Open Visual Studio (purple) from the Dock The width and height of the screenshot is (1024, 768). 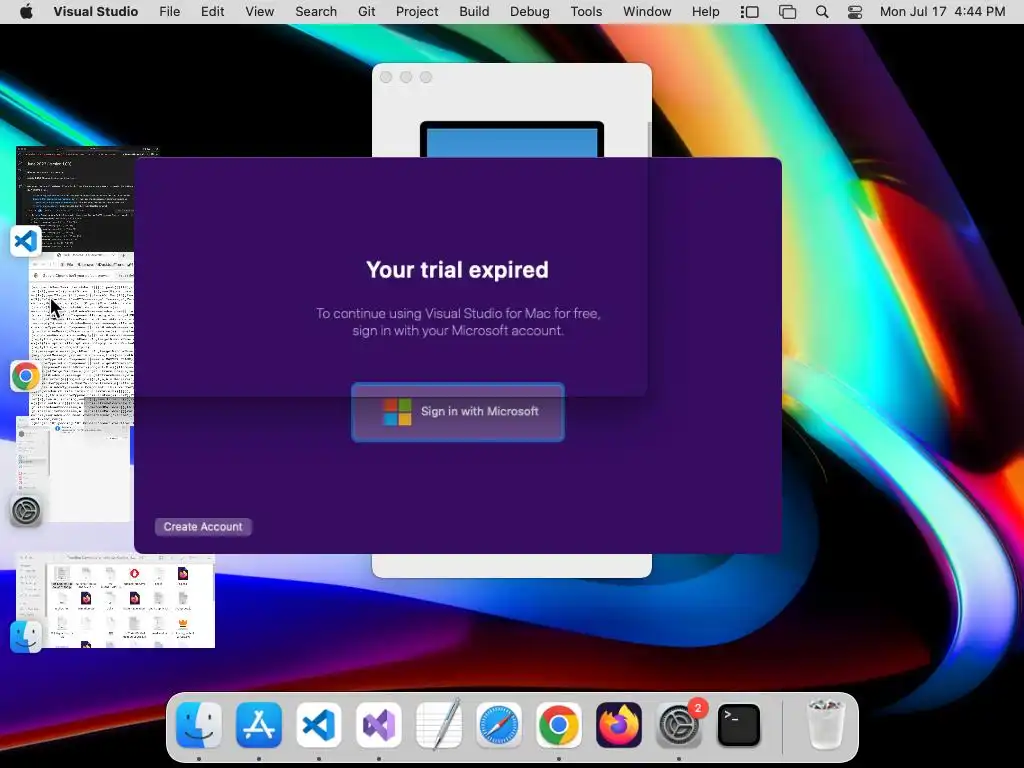(379, 725)
